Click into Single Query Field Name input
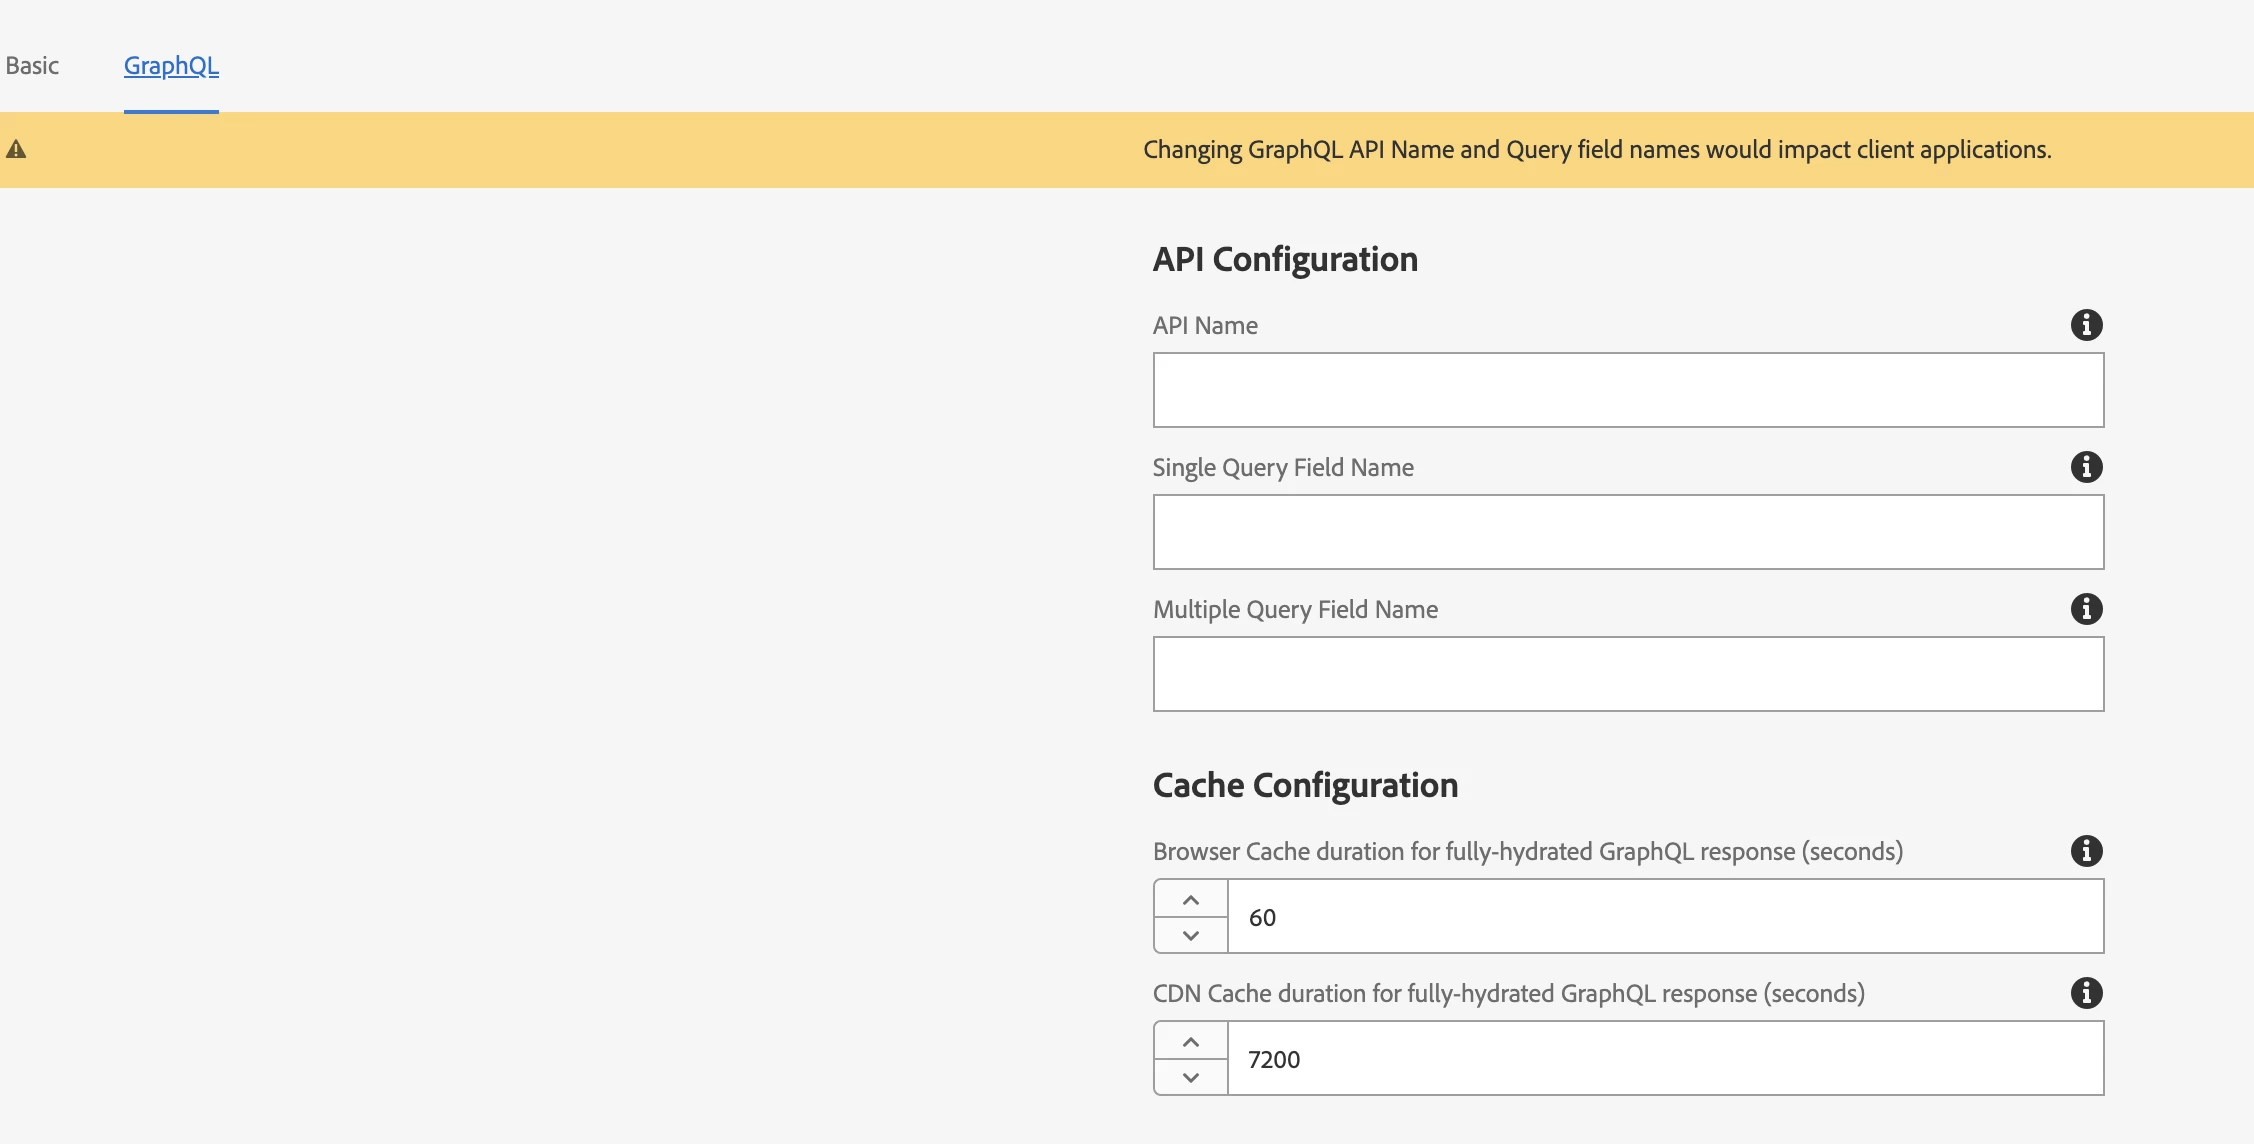Screen dimensions: 2254x1144 coord(1628,532)
